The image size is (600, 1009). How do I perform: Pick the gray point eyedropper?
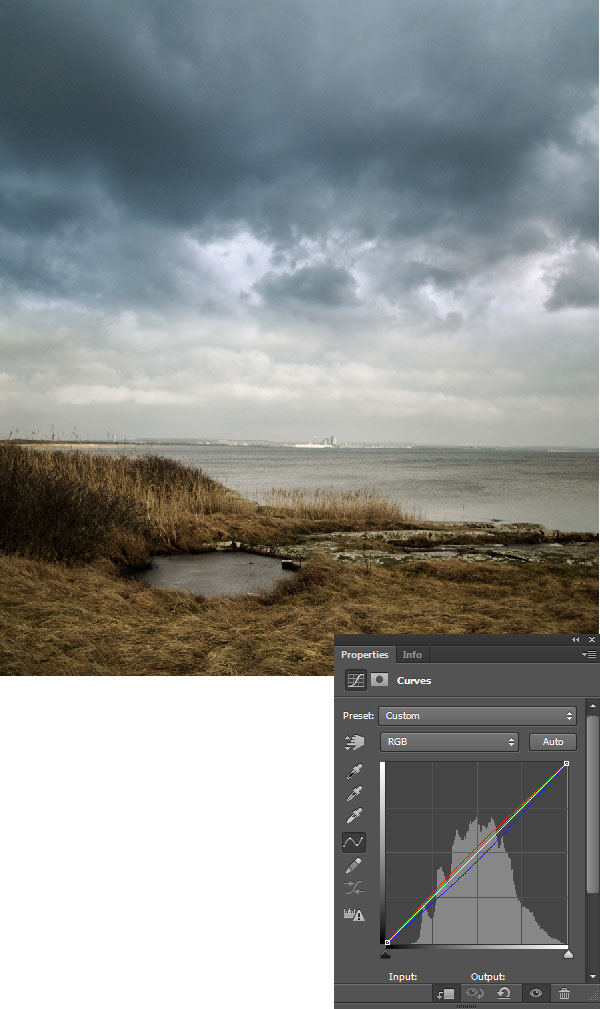pos(354,793)
